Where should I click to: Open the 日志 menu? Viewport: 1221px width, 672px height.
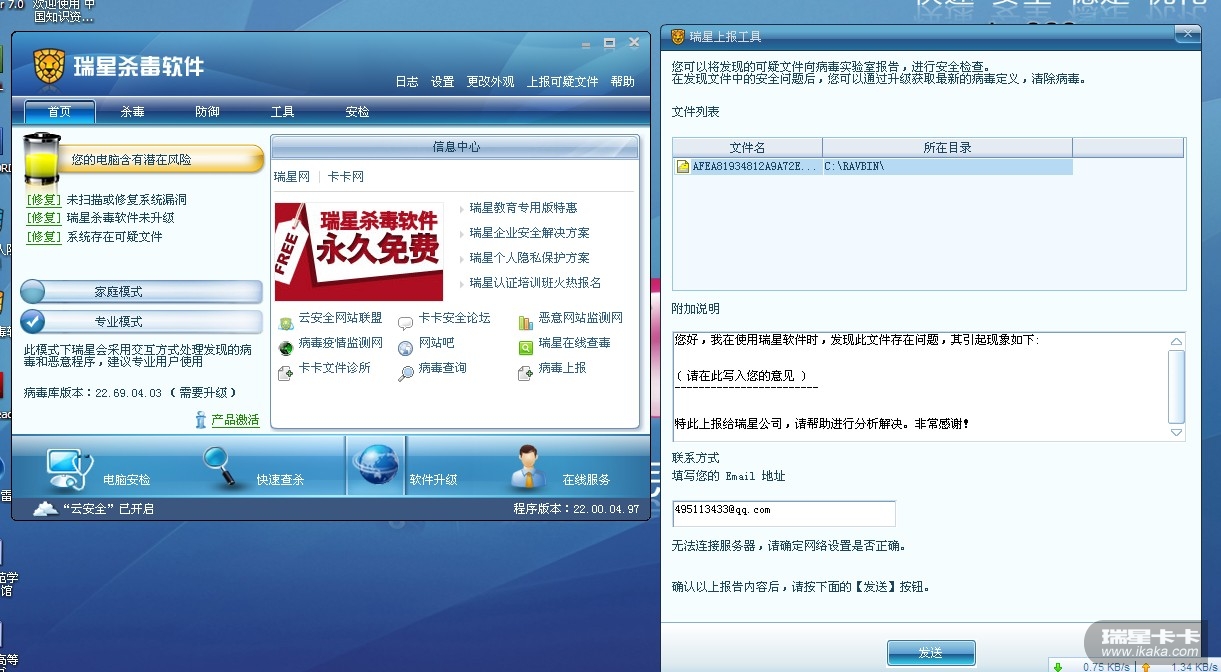[x=407, y=82]
